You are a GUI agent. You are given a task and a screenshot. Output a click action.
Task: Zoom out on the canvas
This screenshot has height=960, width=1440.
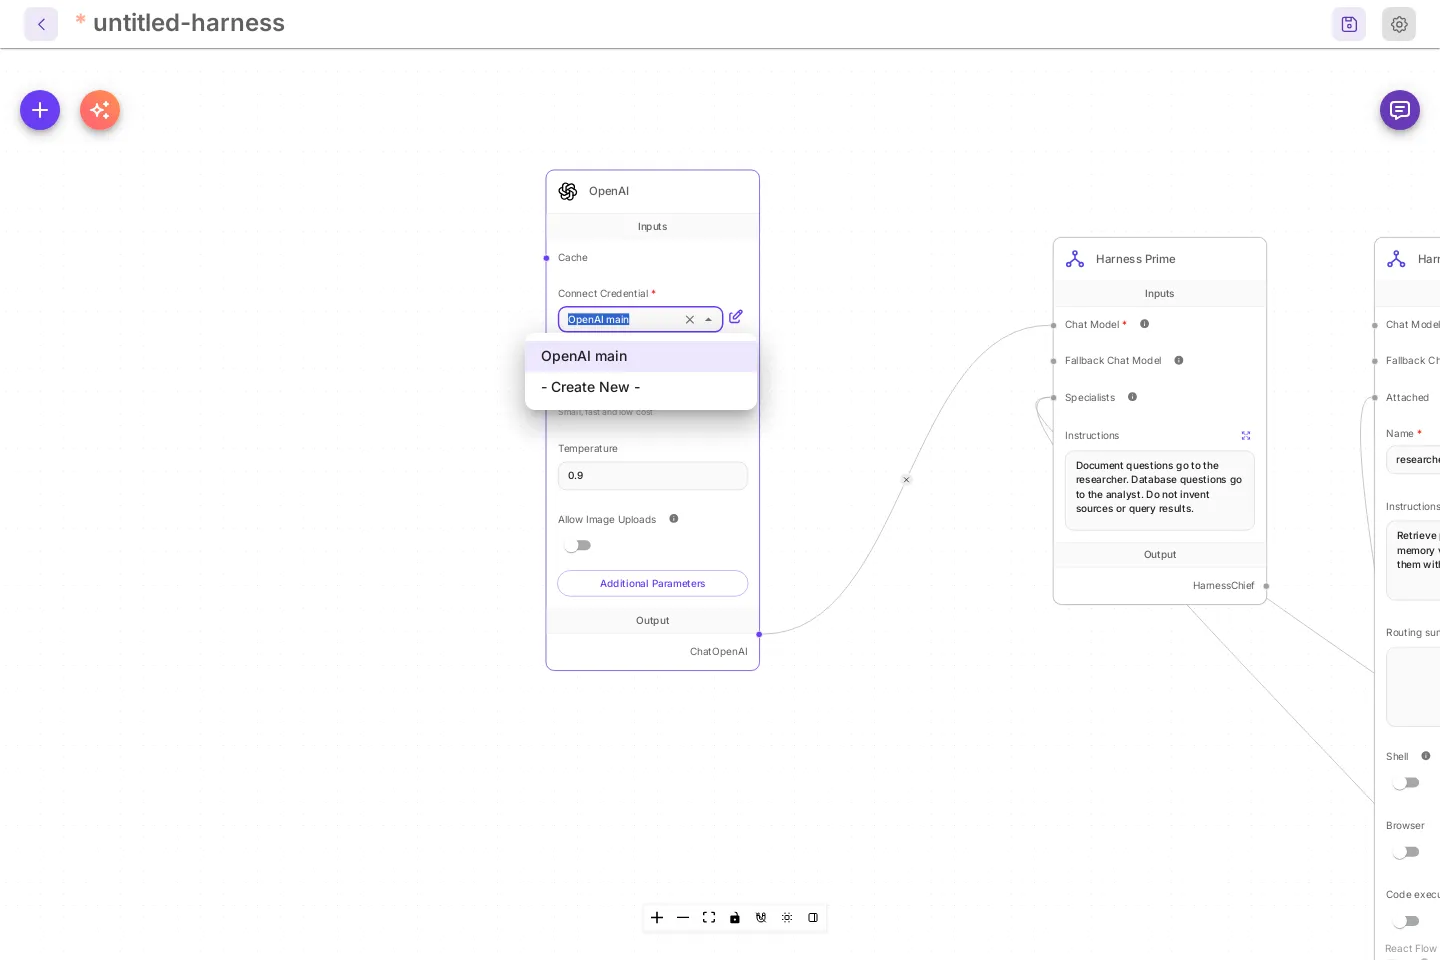[x=683, y=918]
